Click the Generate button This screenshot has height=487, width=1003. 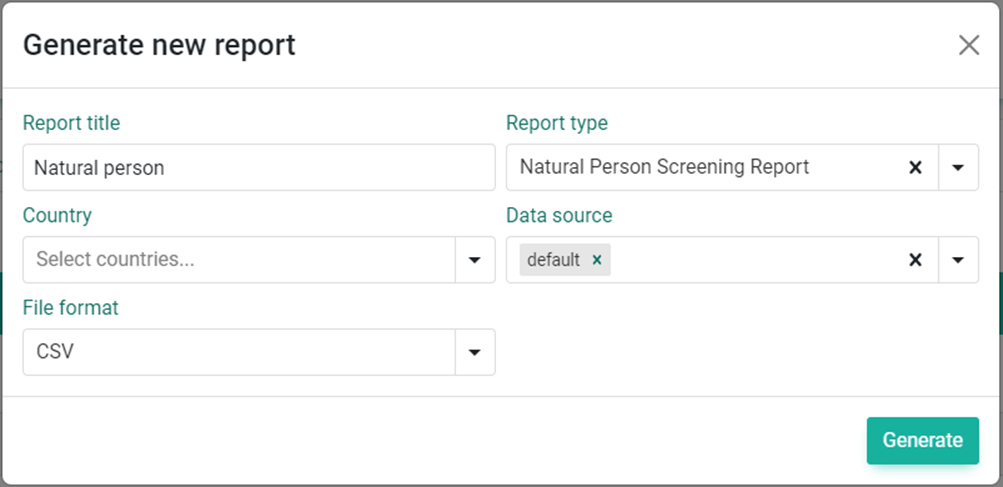pos(922,440)
